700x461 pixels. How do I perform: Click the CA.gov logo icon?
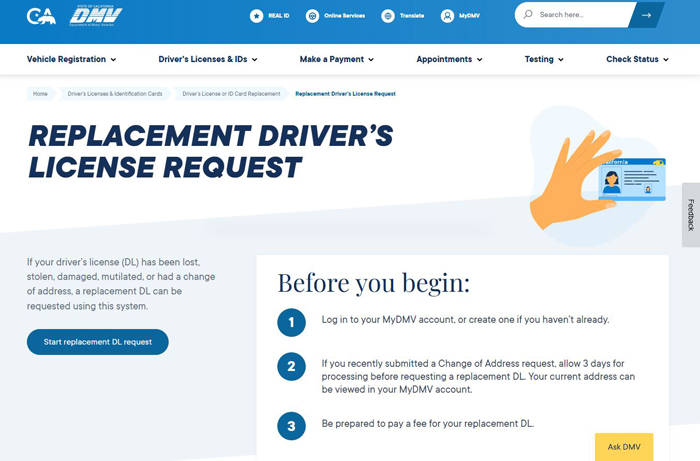(x=41, y=16)
